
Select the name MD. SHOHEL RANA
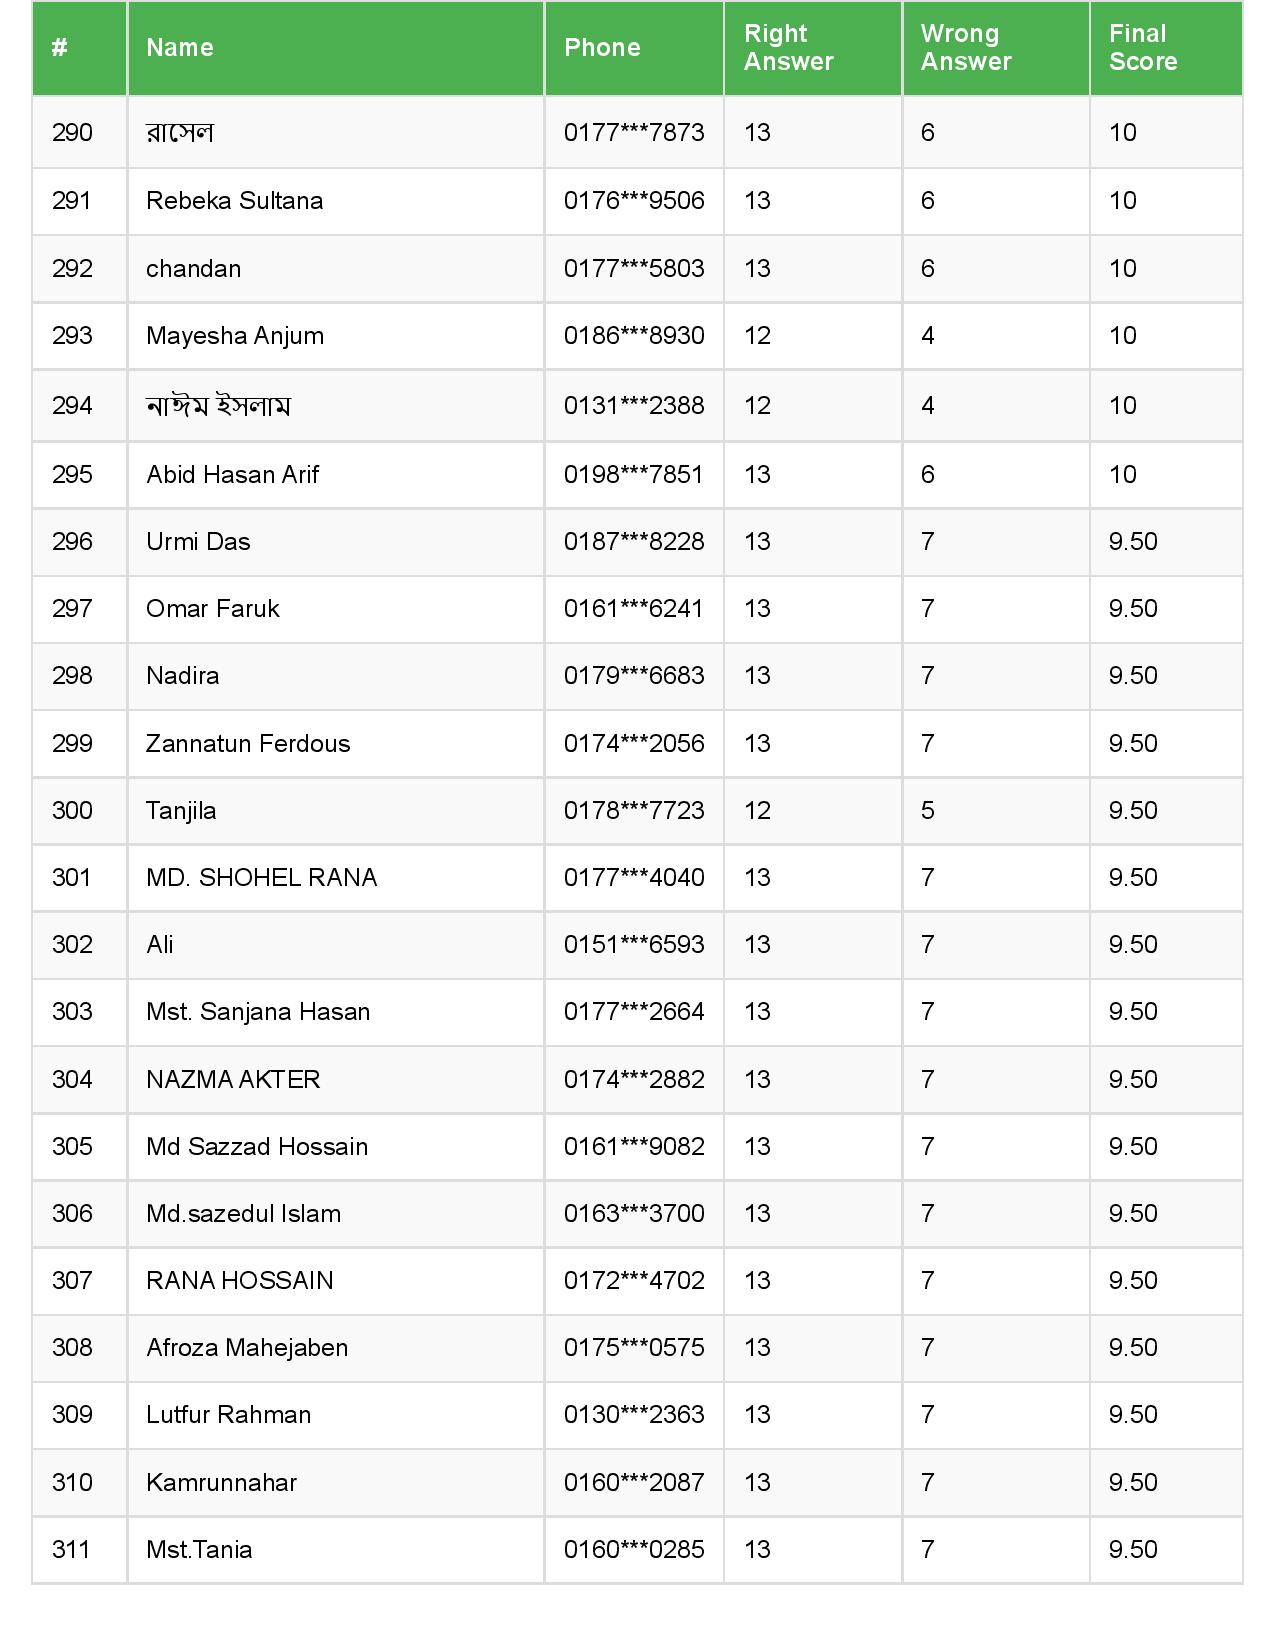[261, 878]
